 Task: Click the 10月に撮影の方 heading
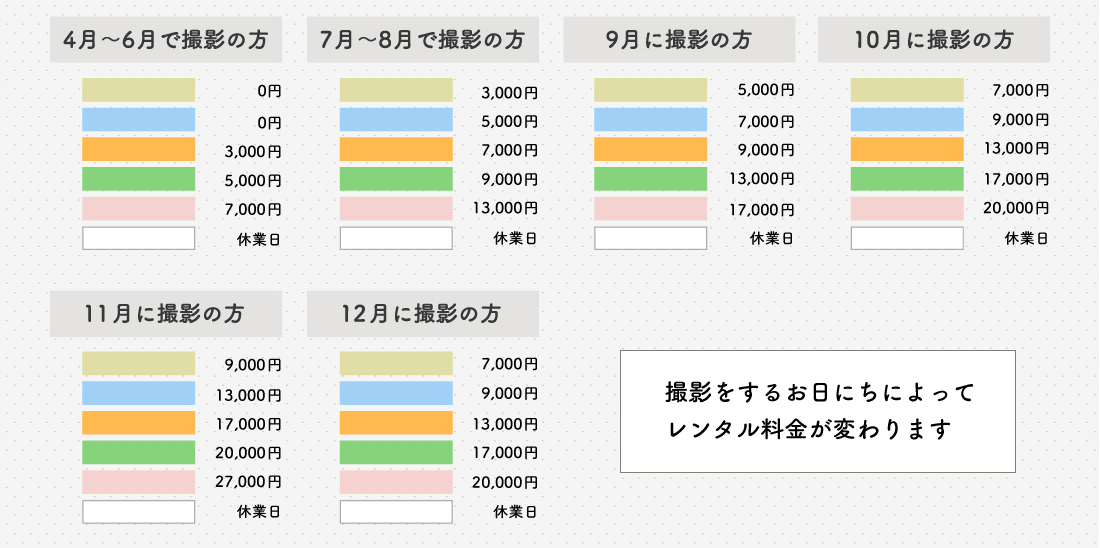coord(934,40)
